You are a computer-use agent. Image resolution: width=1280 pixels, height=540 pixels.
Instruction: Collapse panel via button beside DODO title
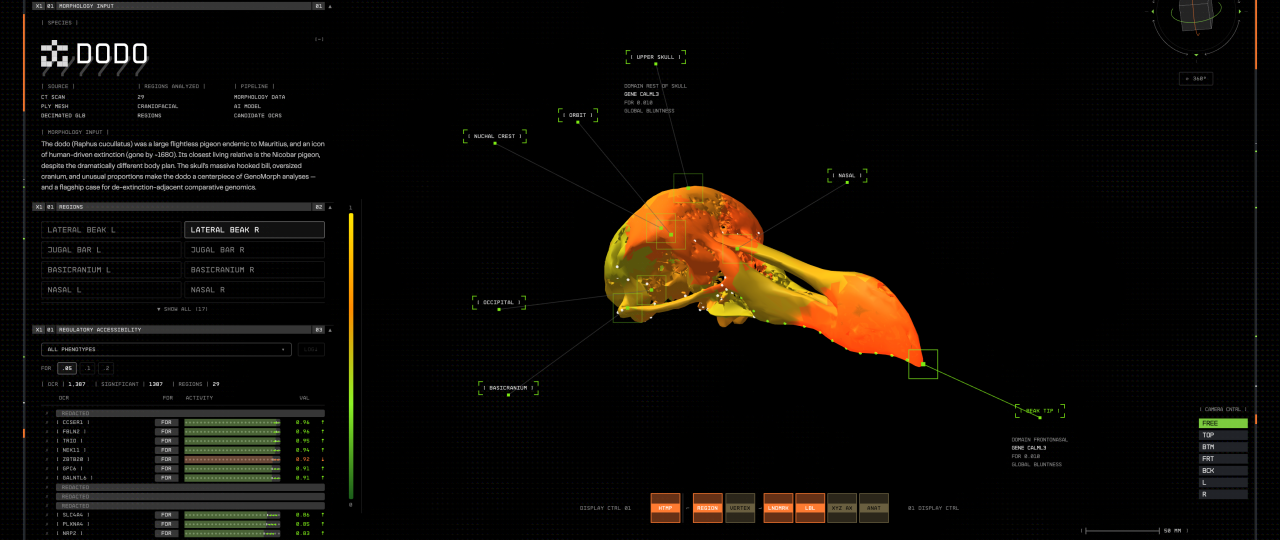[319, 39]
